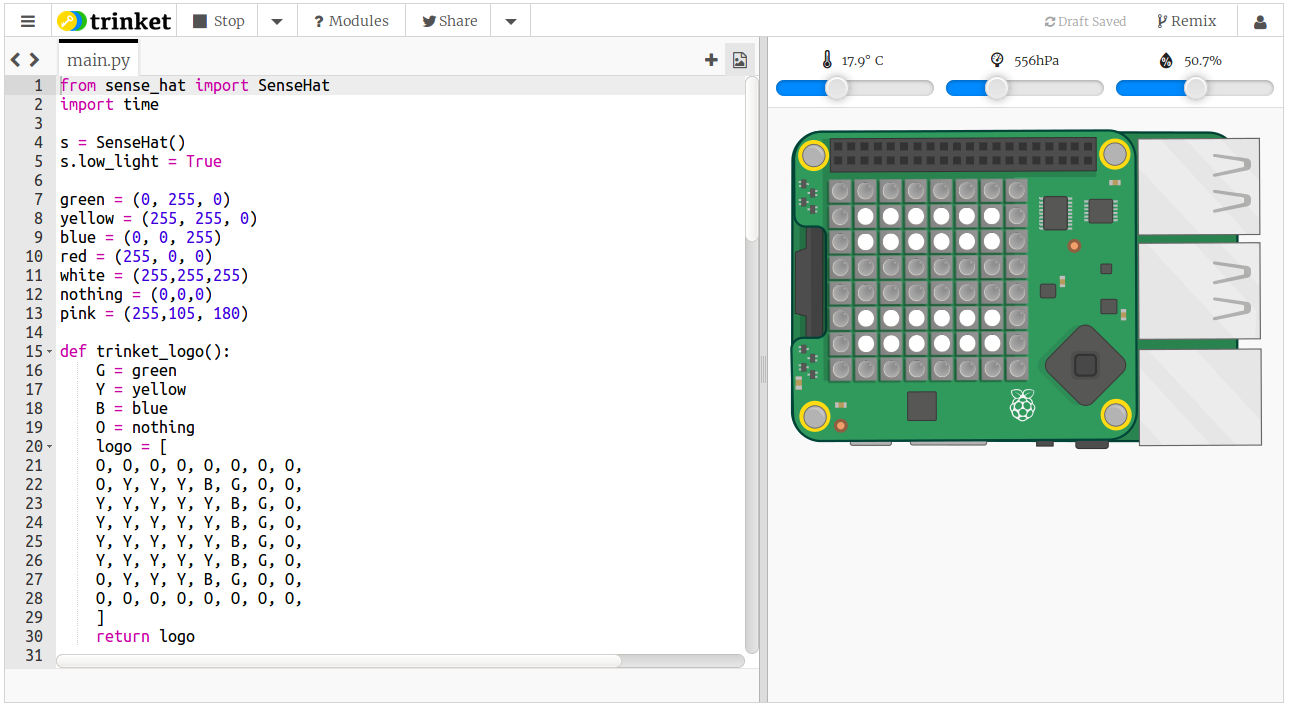Screen dimensions: 1289x708
Task: Click the pressure gauge icon
Action: tap(996, 60)
